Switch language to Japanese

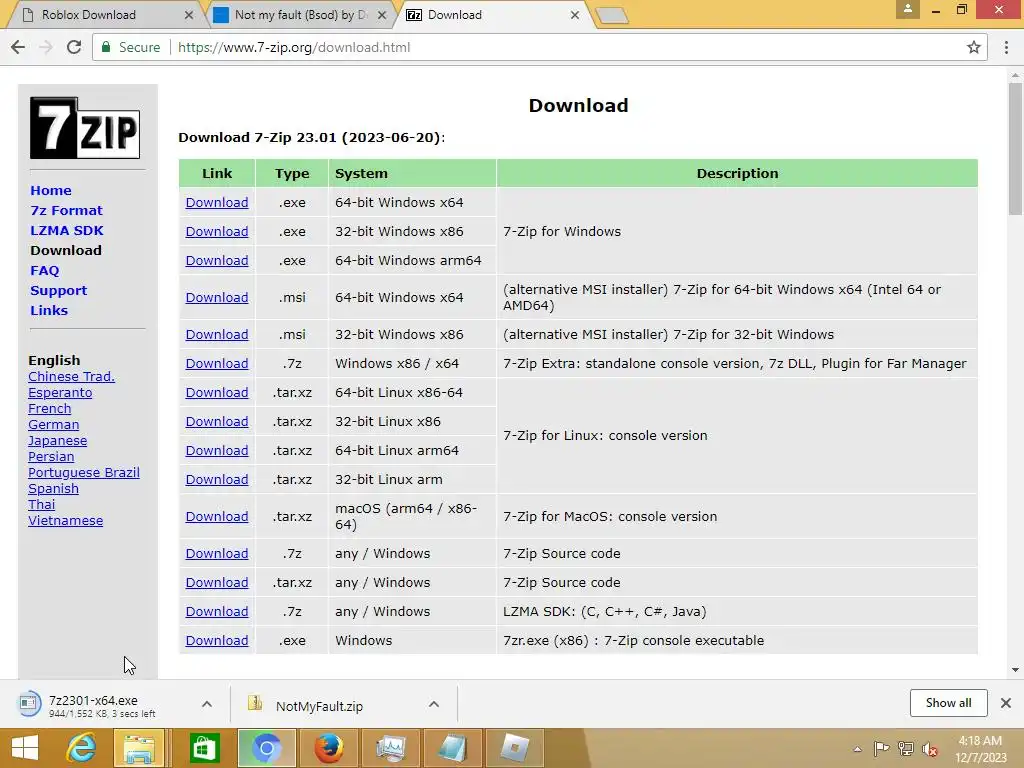point(57,440)
